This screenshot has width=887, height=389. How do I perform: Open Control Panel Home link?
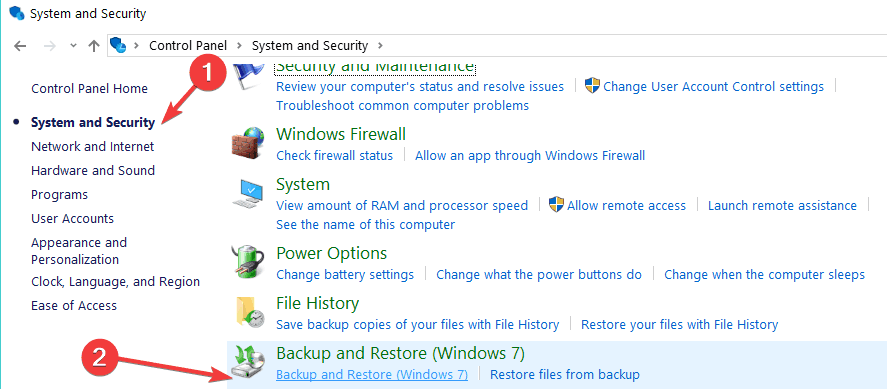click(89, 89)
